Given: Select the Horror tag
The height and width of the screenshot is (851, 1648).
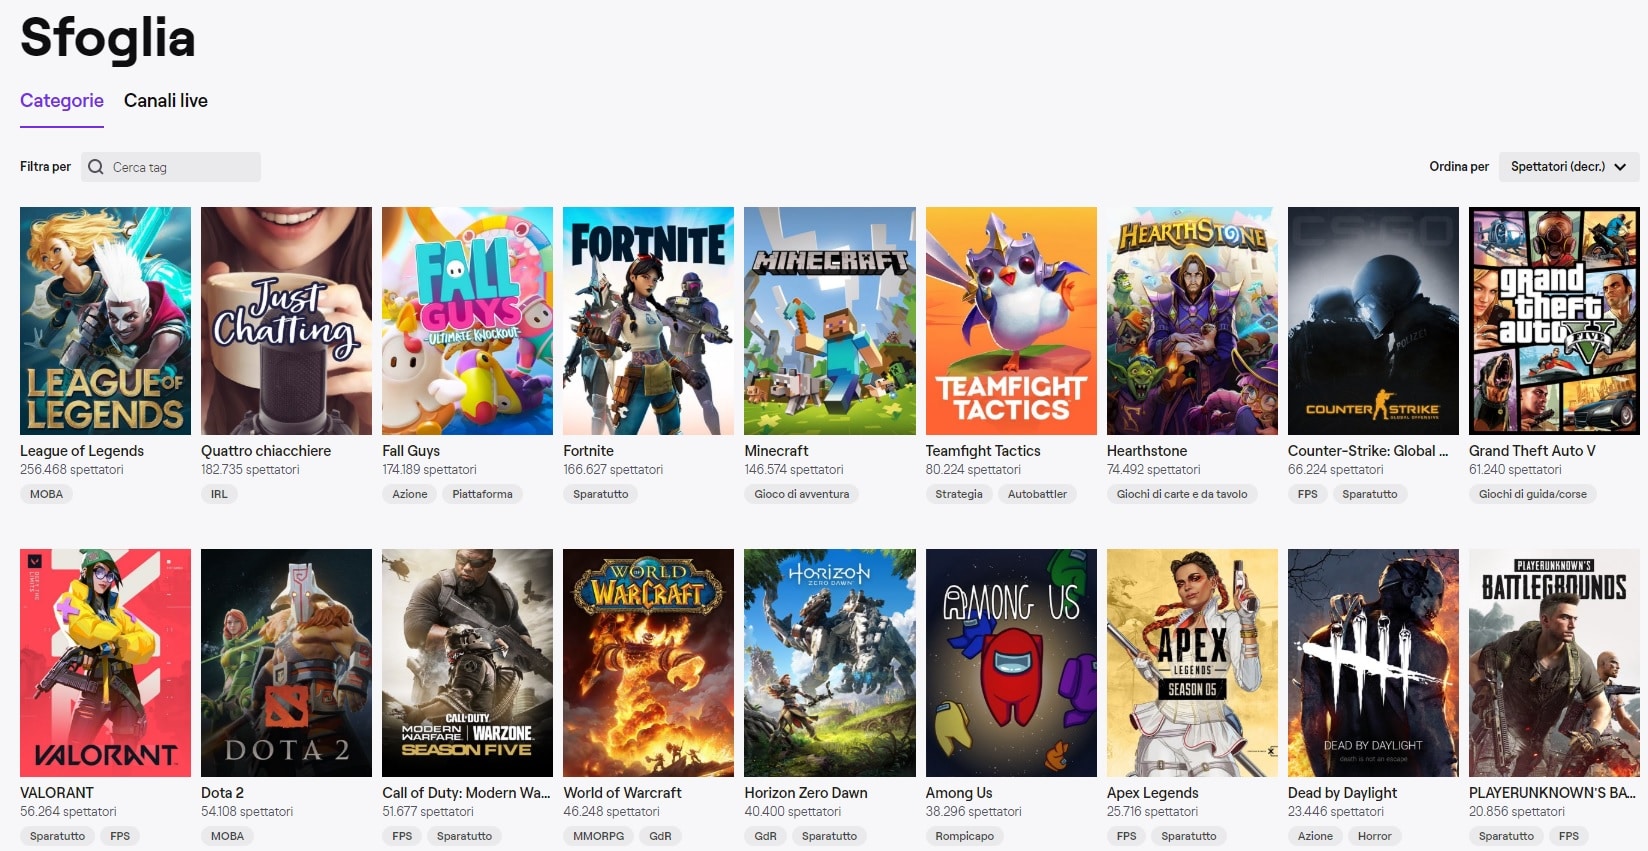Looking at the screenshot, I should coord(1375,836).
